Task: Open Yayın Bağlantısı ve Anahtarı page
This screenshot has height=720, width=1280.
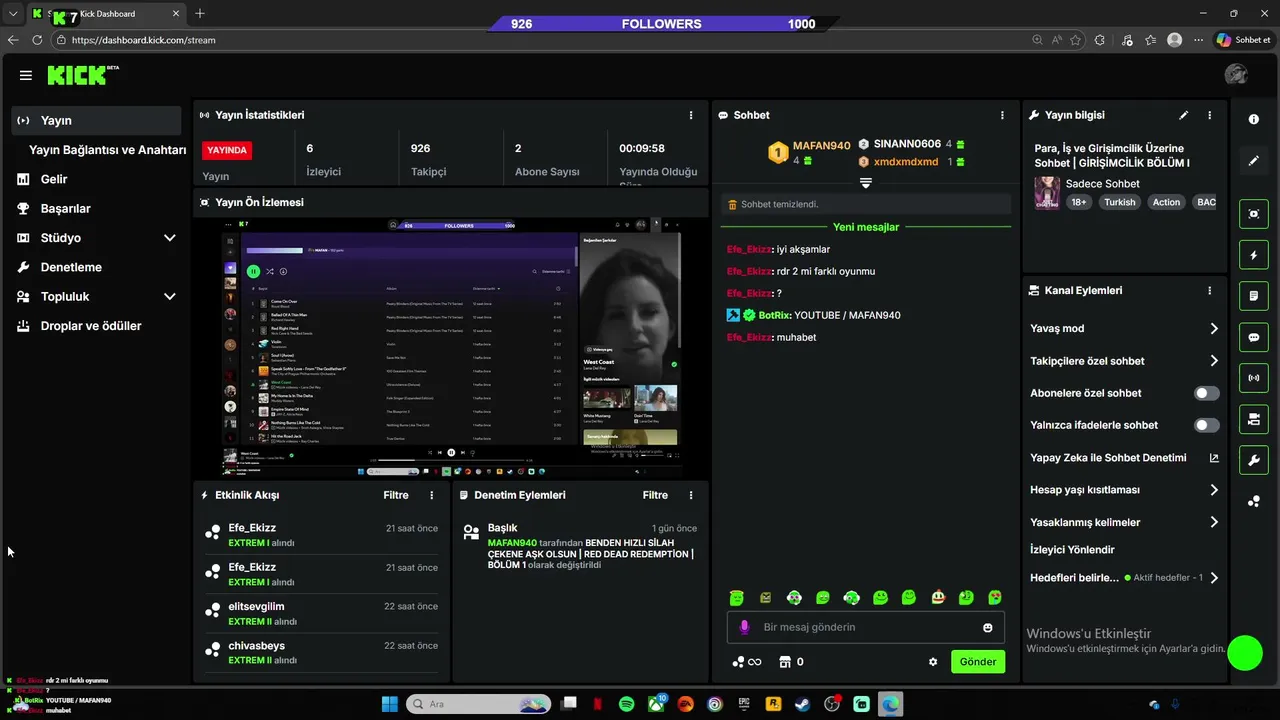Action: click(108, 150)
